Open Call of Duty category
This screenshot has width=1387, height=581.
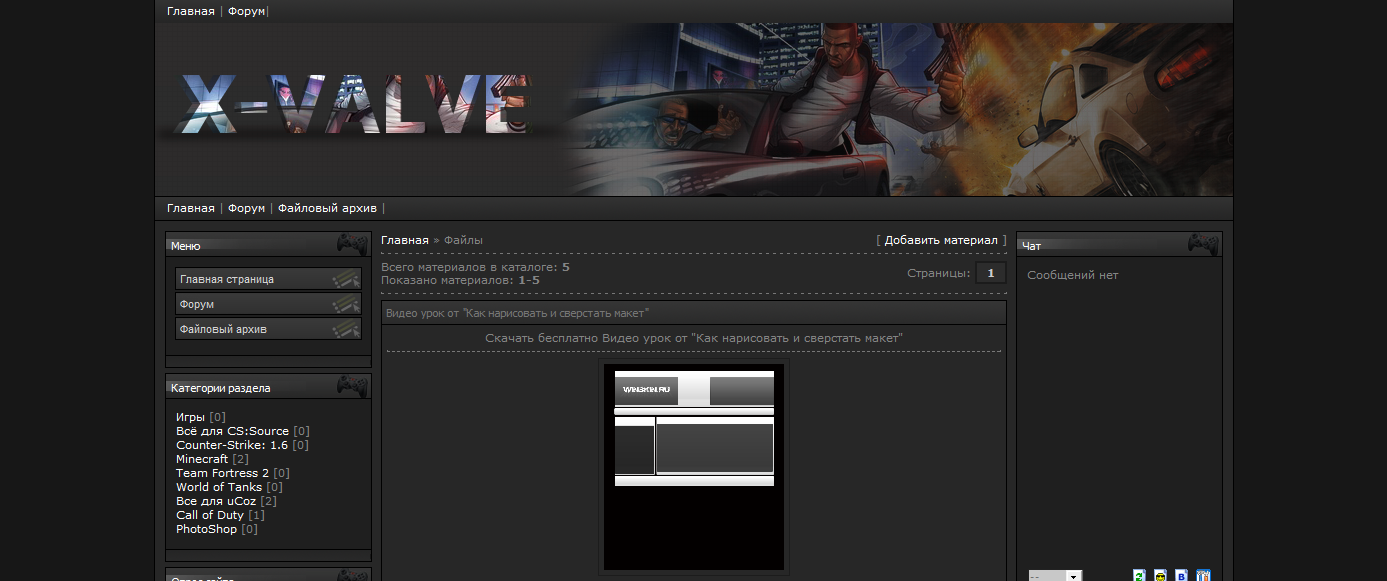210,515
